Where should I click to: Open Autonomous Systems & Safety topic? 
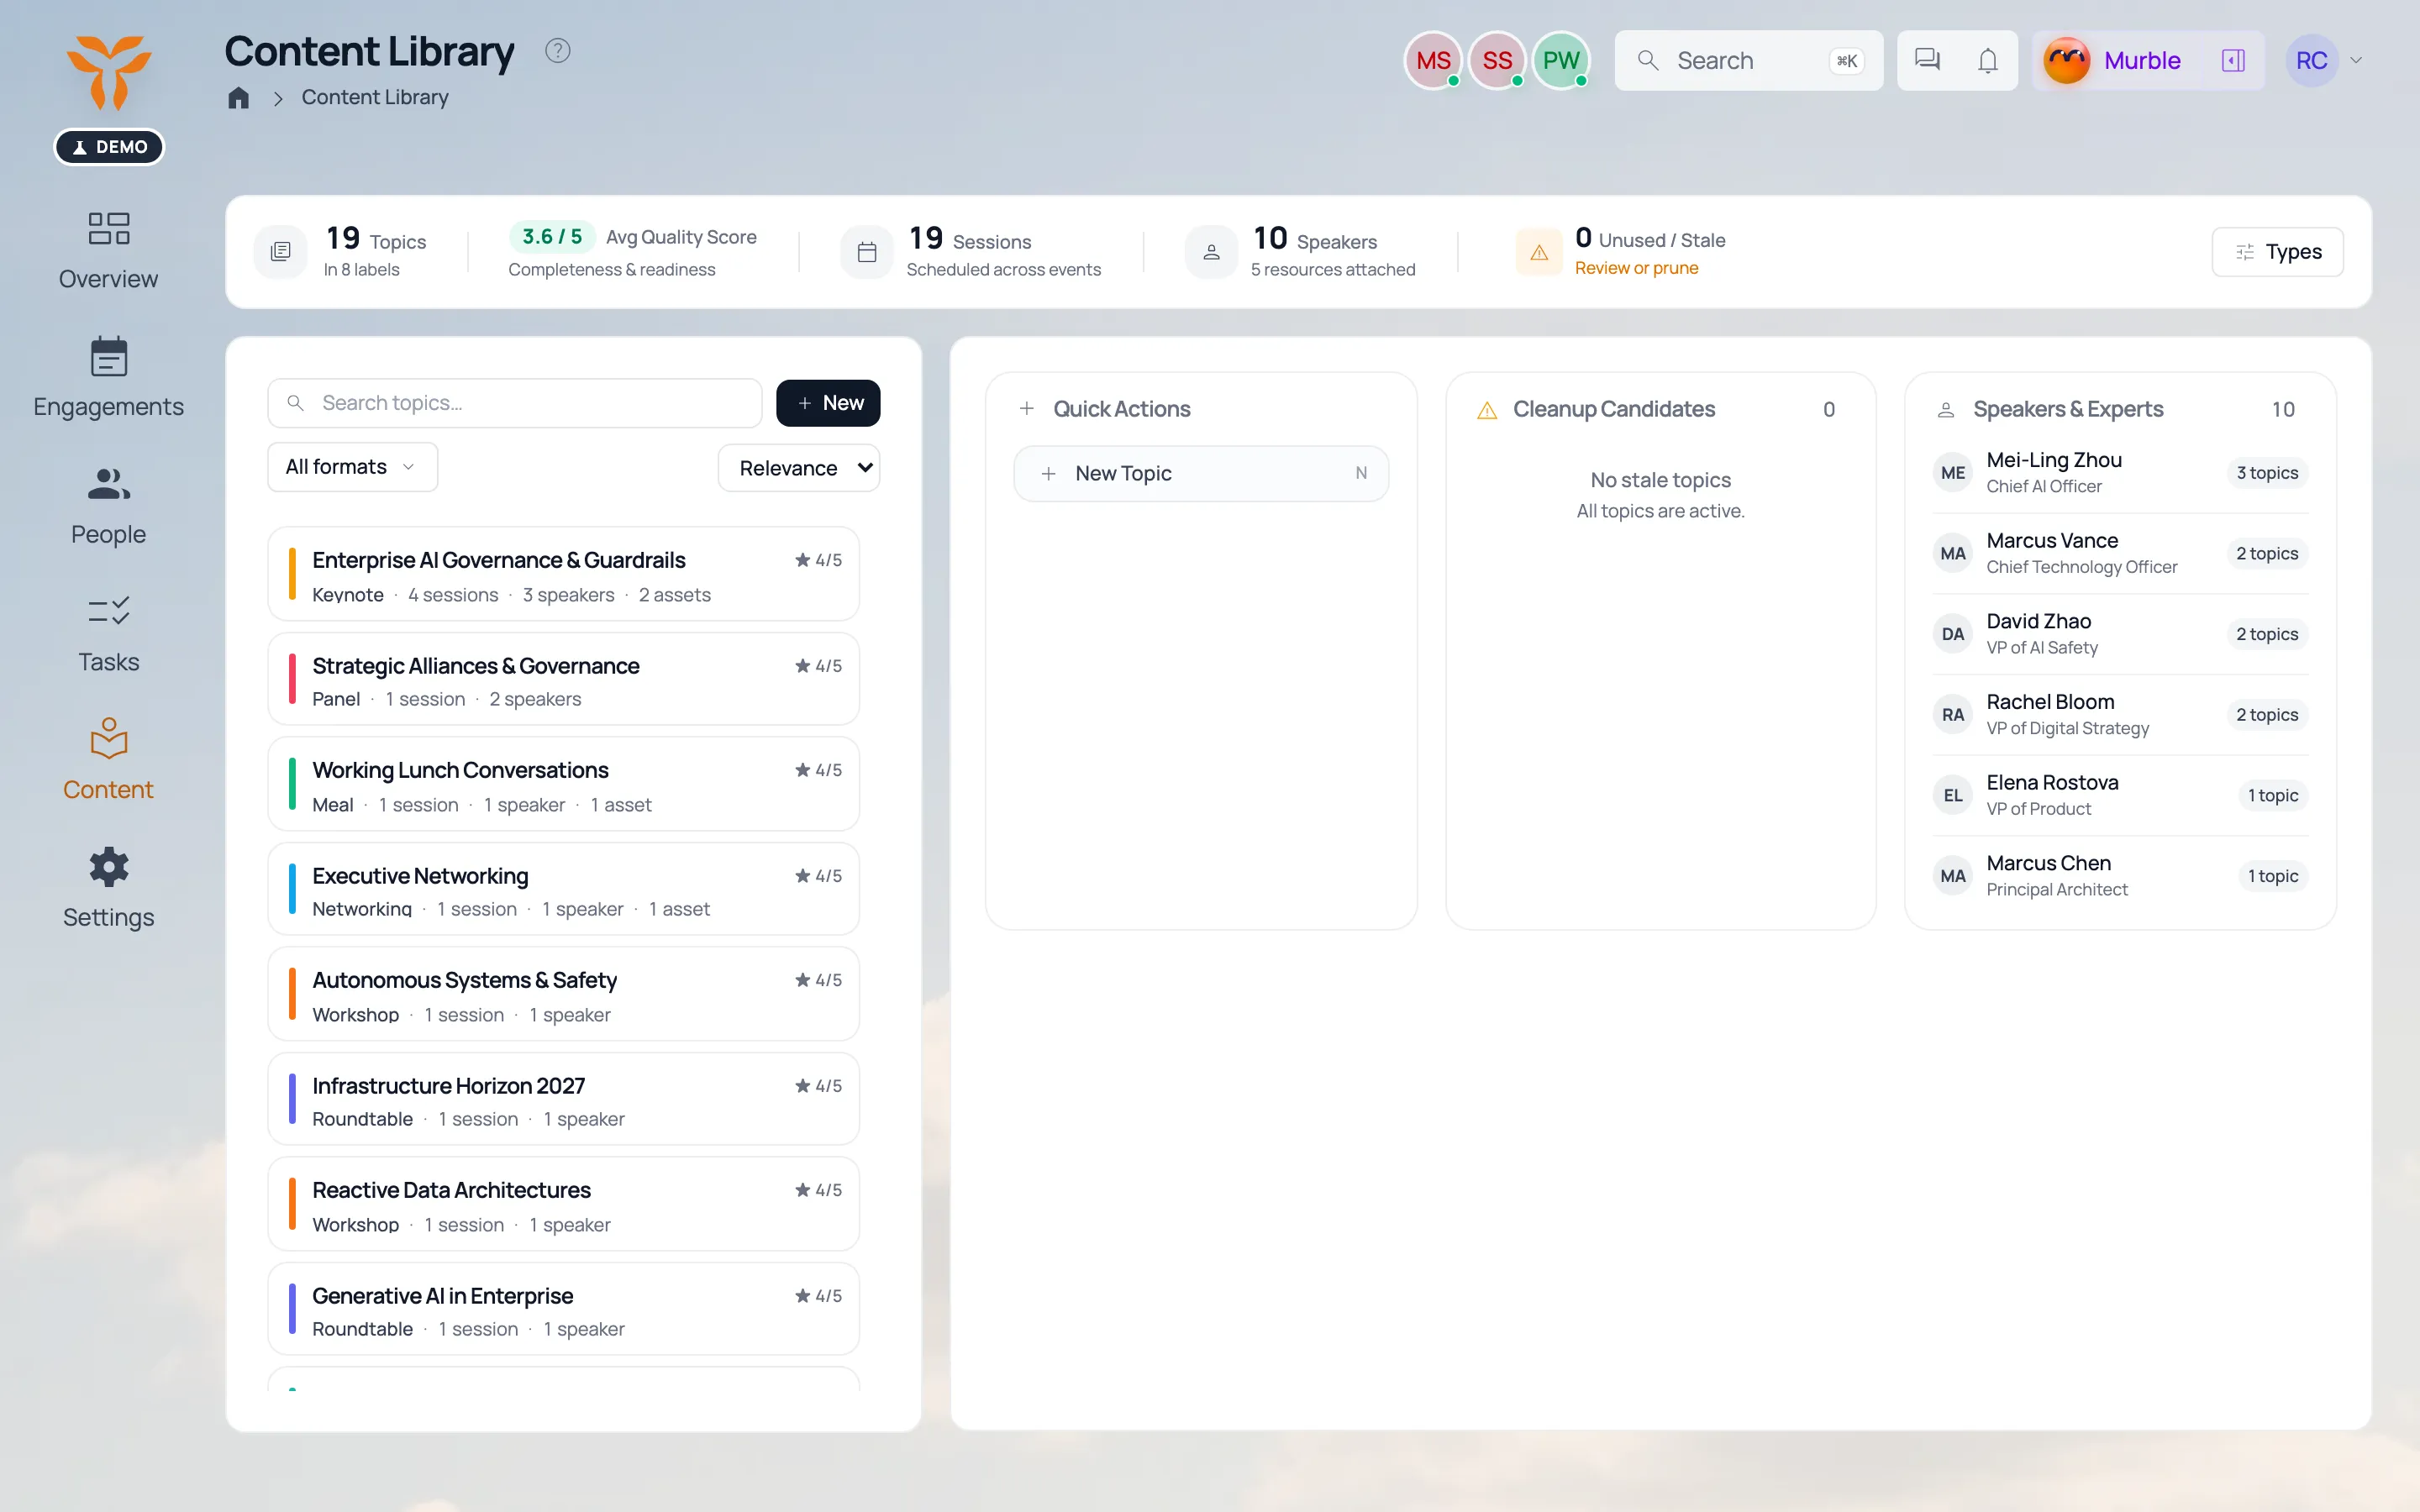click(x=563, y=994)
